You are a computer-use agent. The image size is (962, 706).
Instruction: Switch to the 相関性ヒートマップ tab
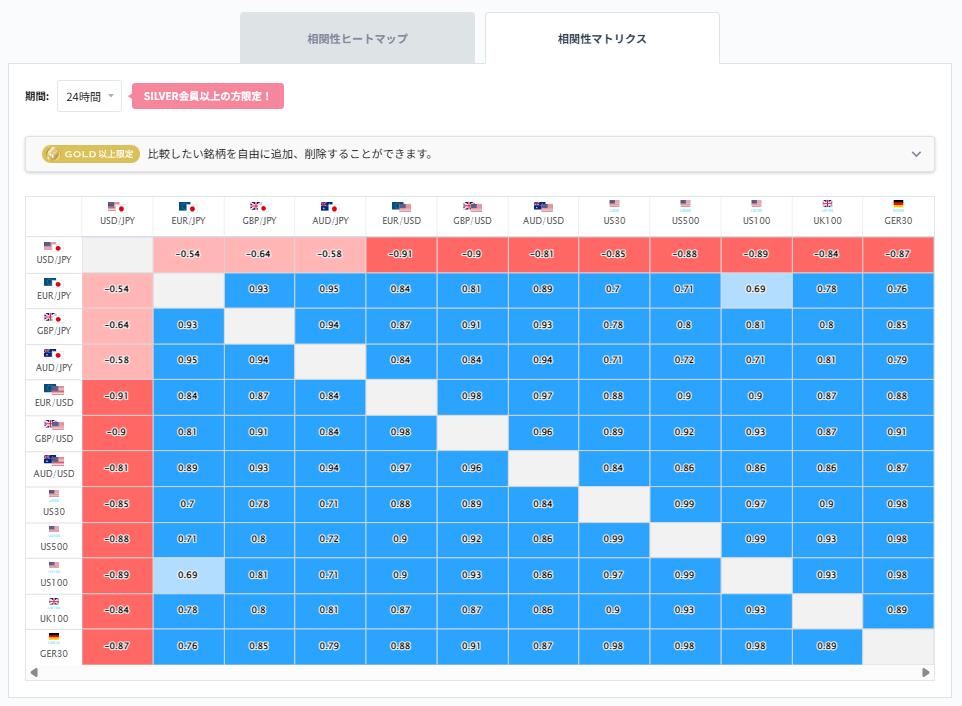[357, 38]
